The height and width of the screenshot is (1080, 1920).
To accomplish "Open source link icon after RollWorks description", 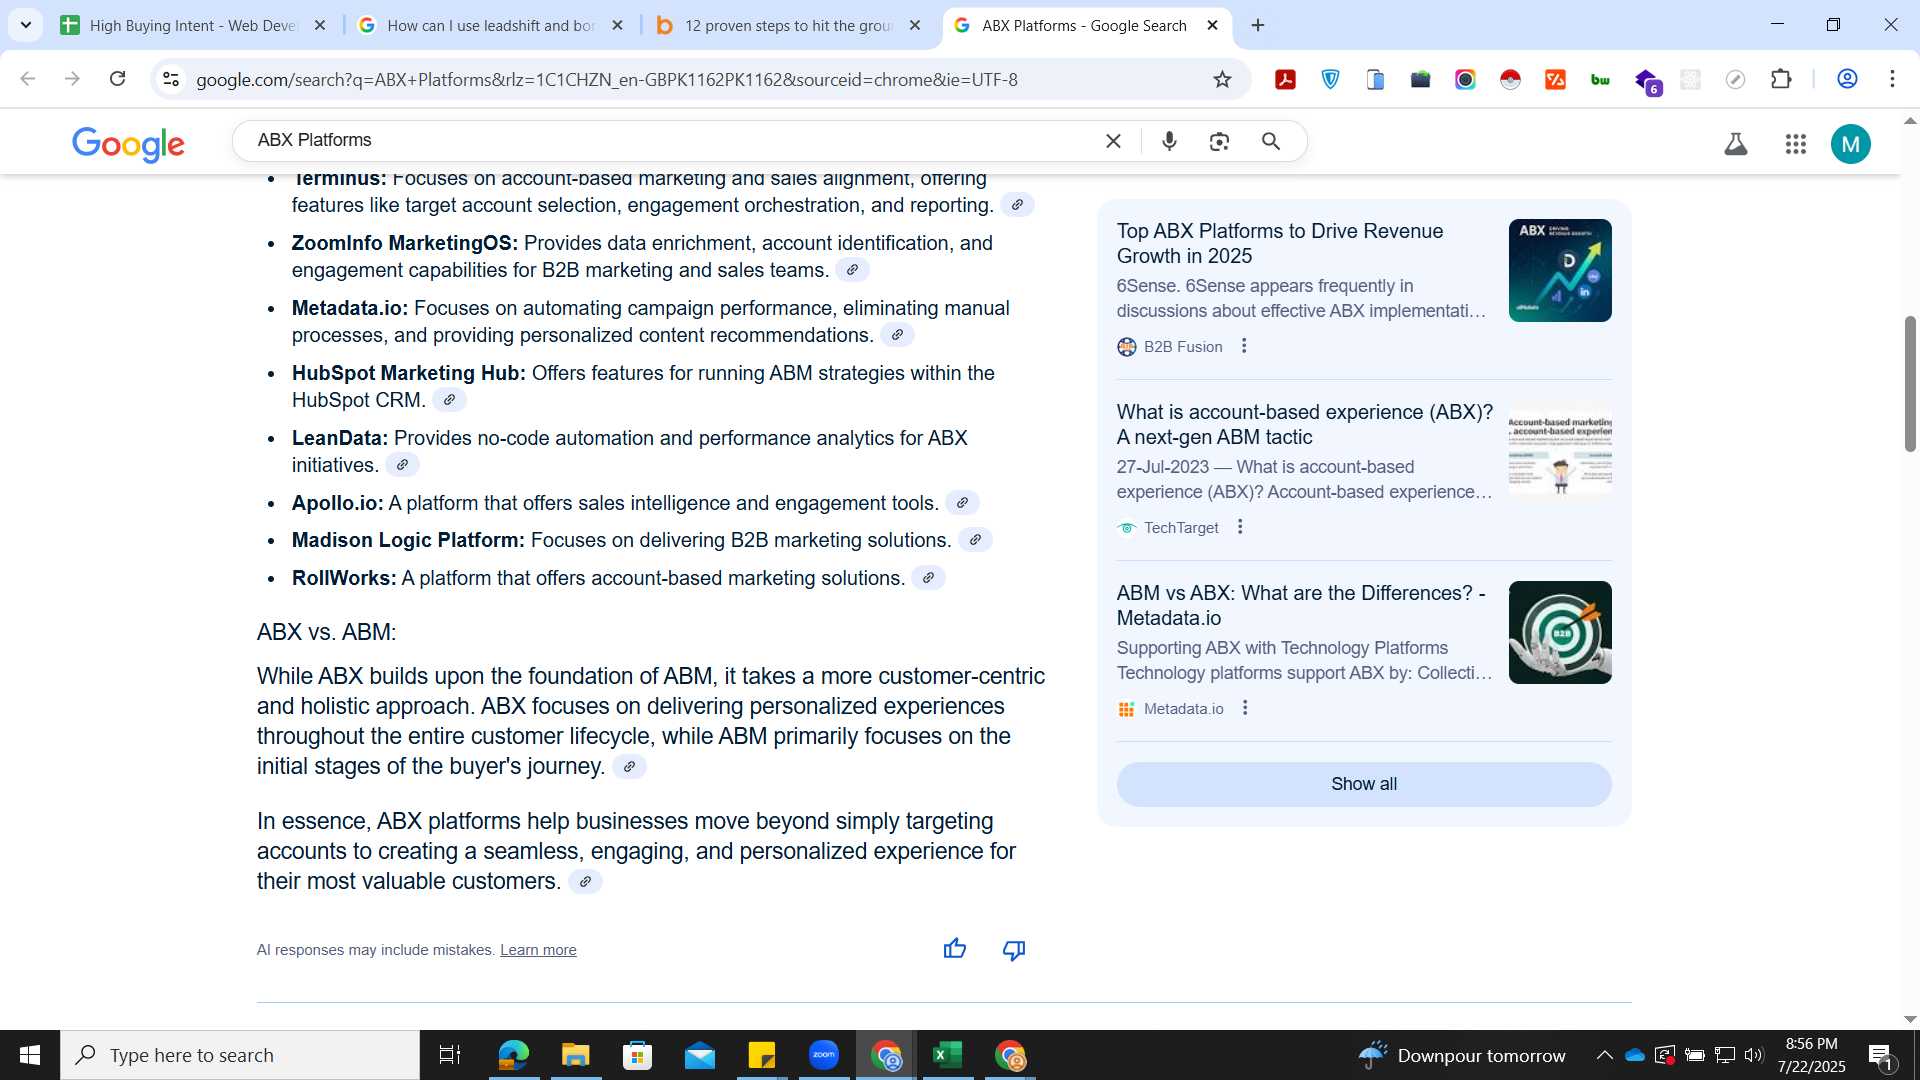I will click(x=928, y=578).
